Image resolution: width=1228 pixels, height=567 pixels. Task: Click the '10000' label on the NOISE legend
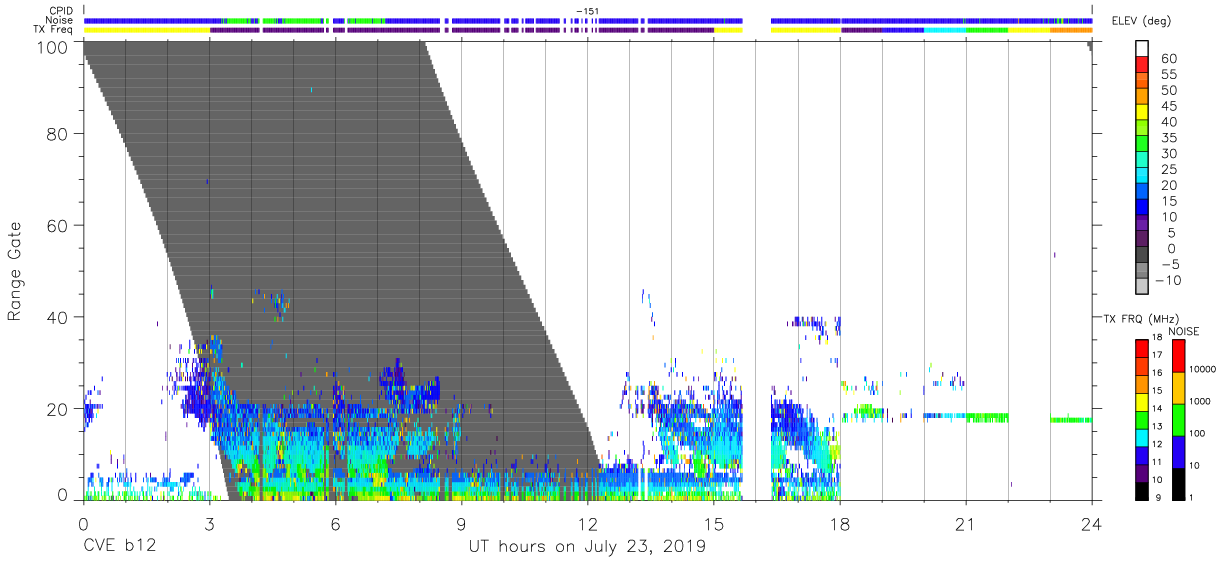pos(1202,370)
